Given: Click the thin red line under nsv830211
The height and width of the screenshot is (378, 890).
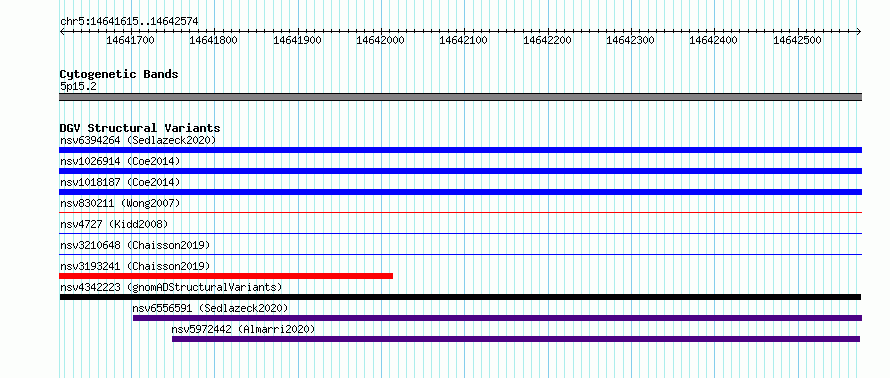Looking at the screenshot, I should (x=460, y=212).
